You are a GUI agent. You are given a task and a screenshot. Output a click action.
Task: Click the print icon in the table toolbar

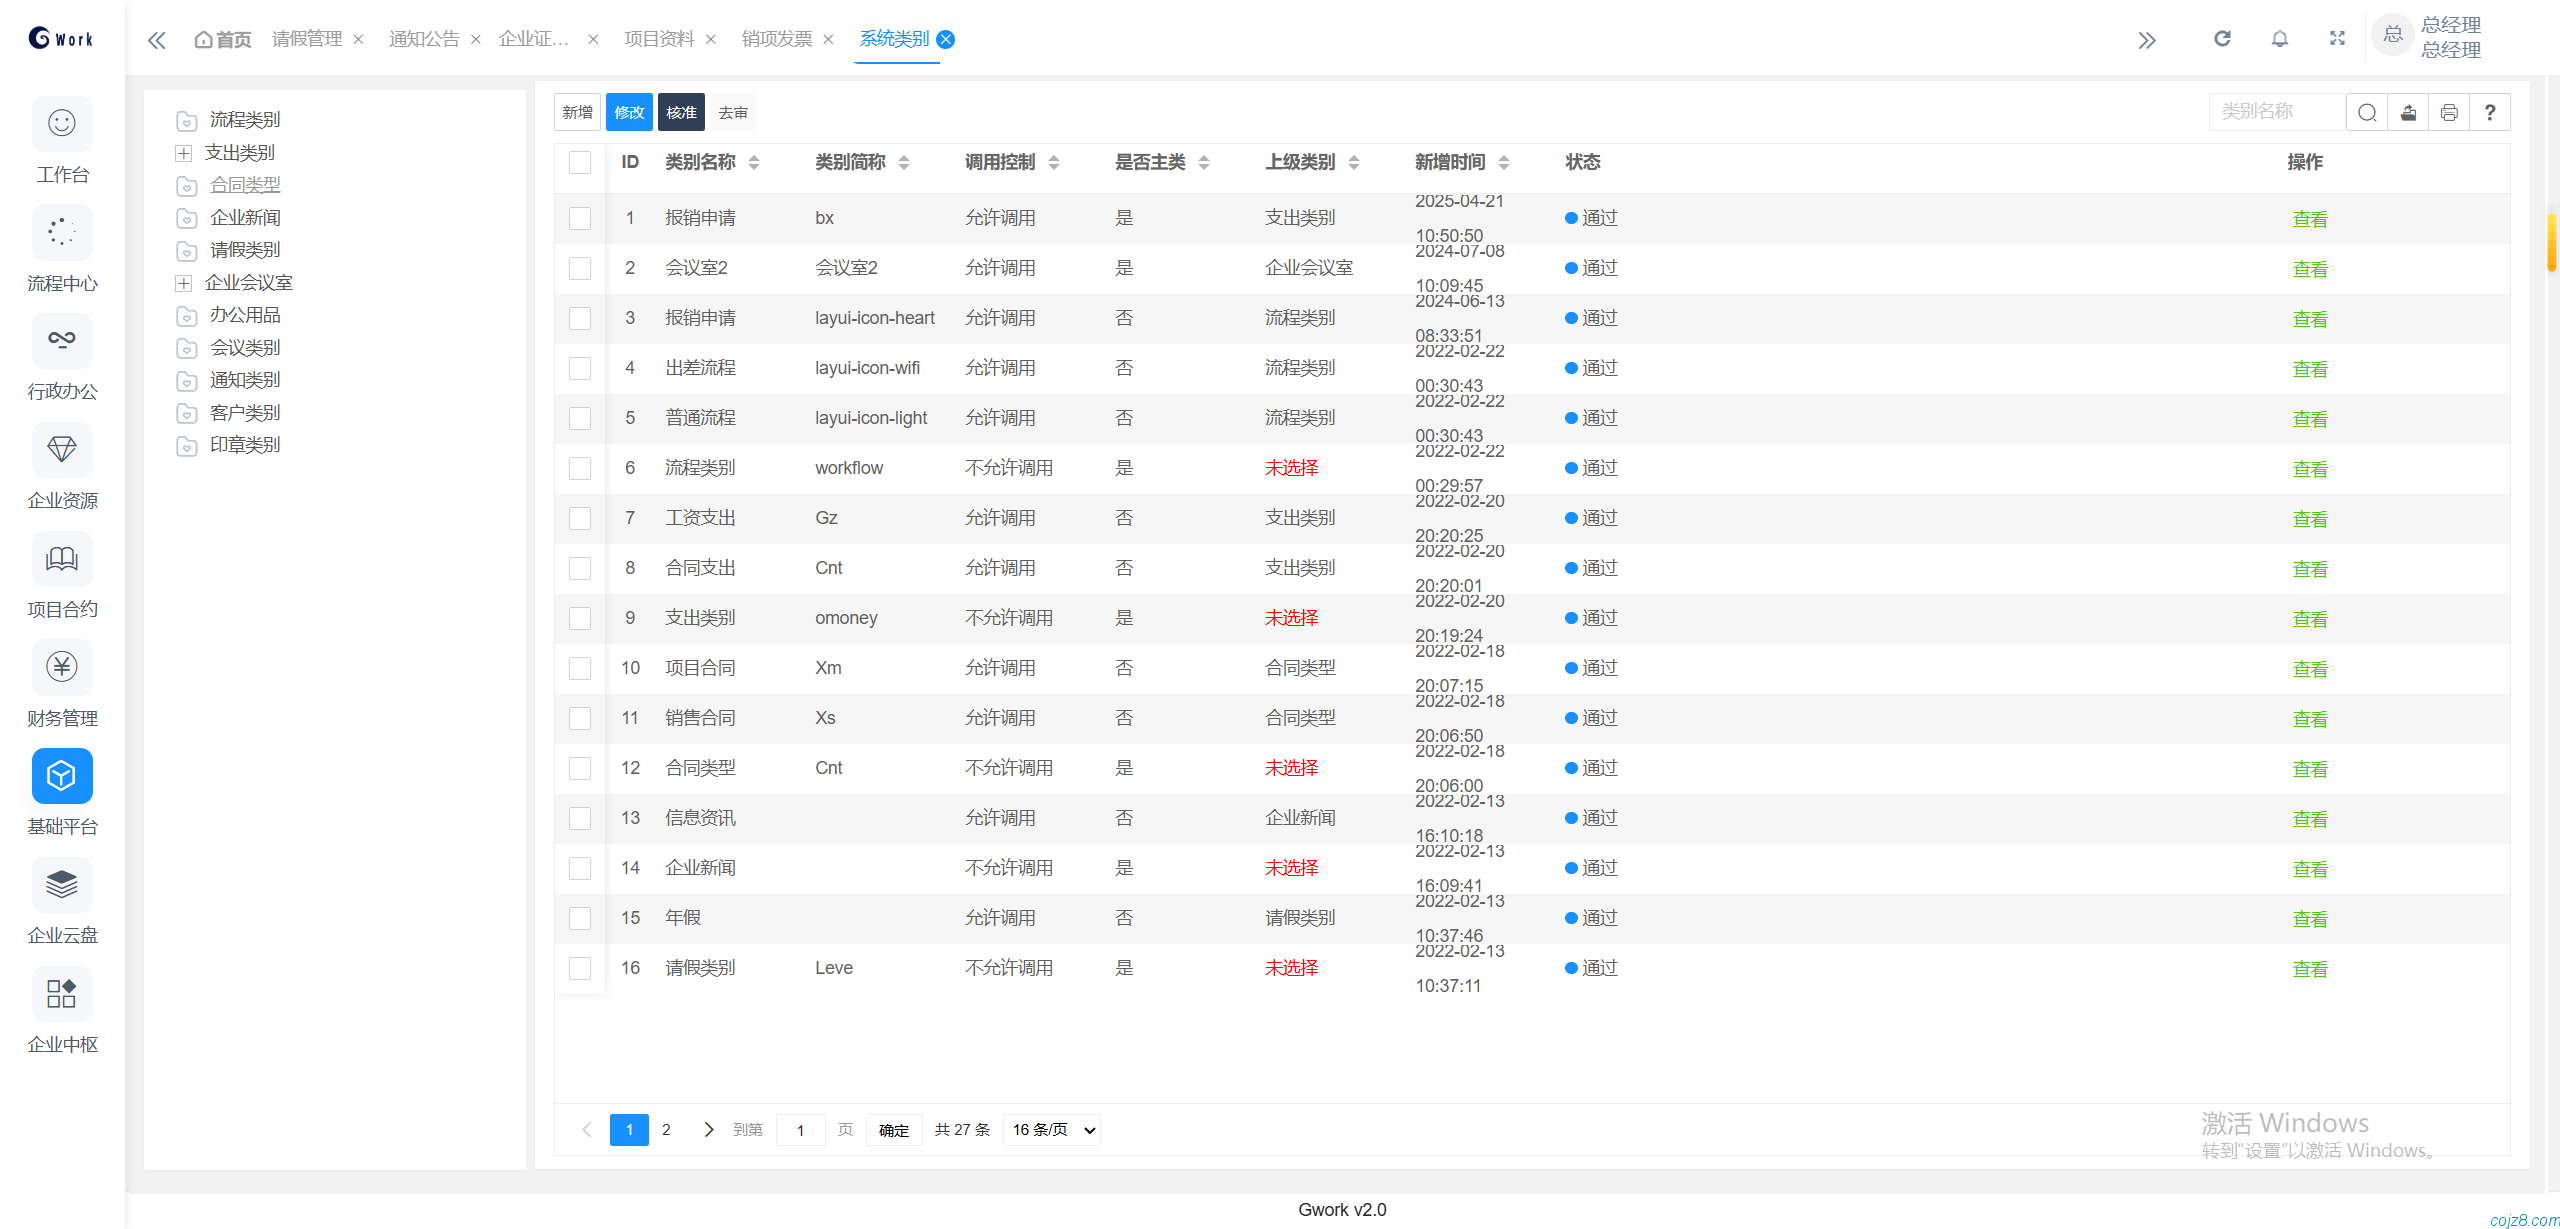[x=2449, y=112]
